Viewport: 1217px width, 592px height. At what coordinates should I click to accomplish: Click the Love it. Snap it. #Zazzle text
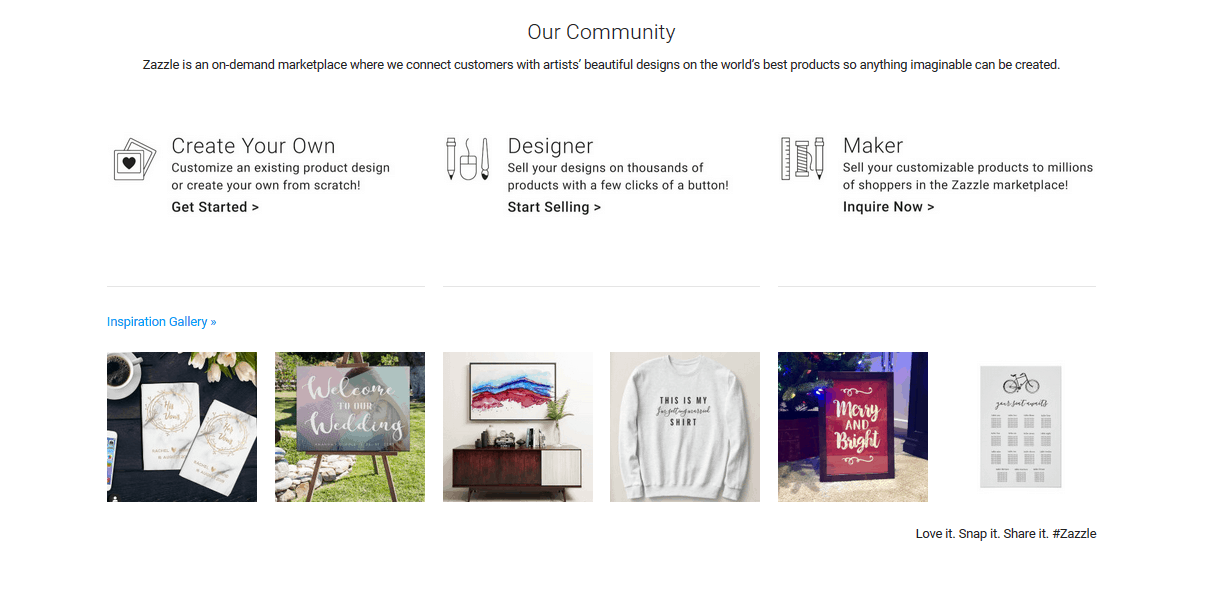click(1006, 534)
